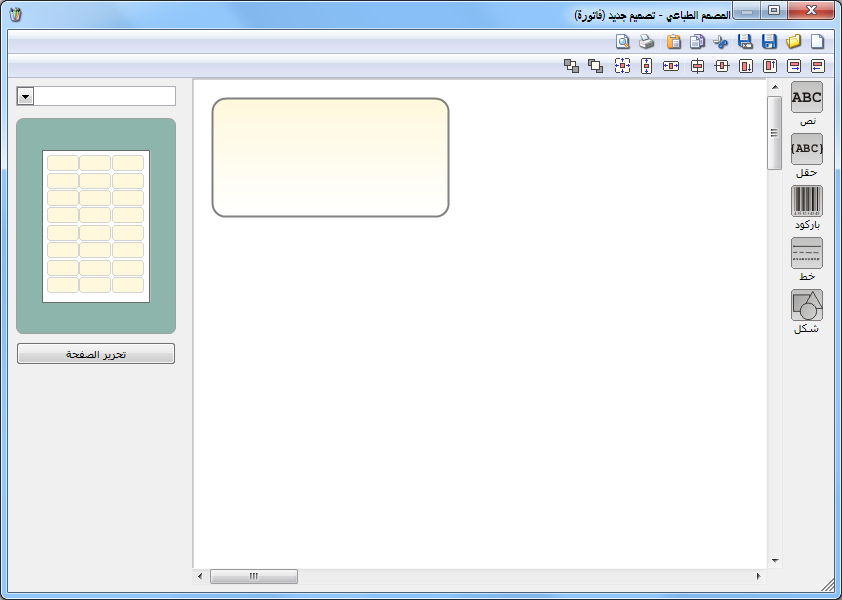
Task: Save the design with the floppy disk icon
Action: [769, 41]
